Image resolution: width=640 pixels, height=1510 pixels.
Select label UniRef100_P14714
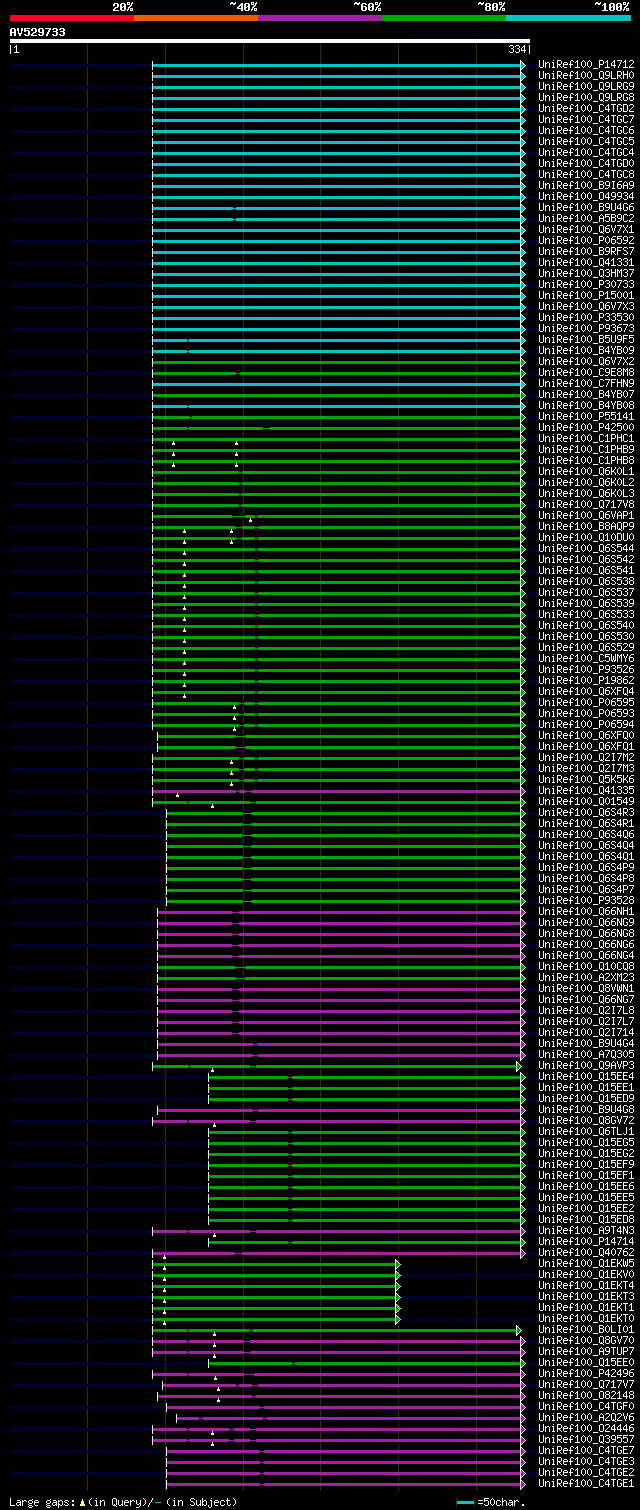coord(586,1241)
